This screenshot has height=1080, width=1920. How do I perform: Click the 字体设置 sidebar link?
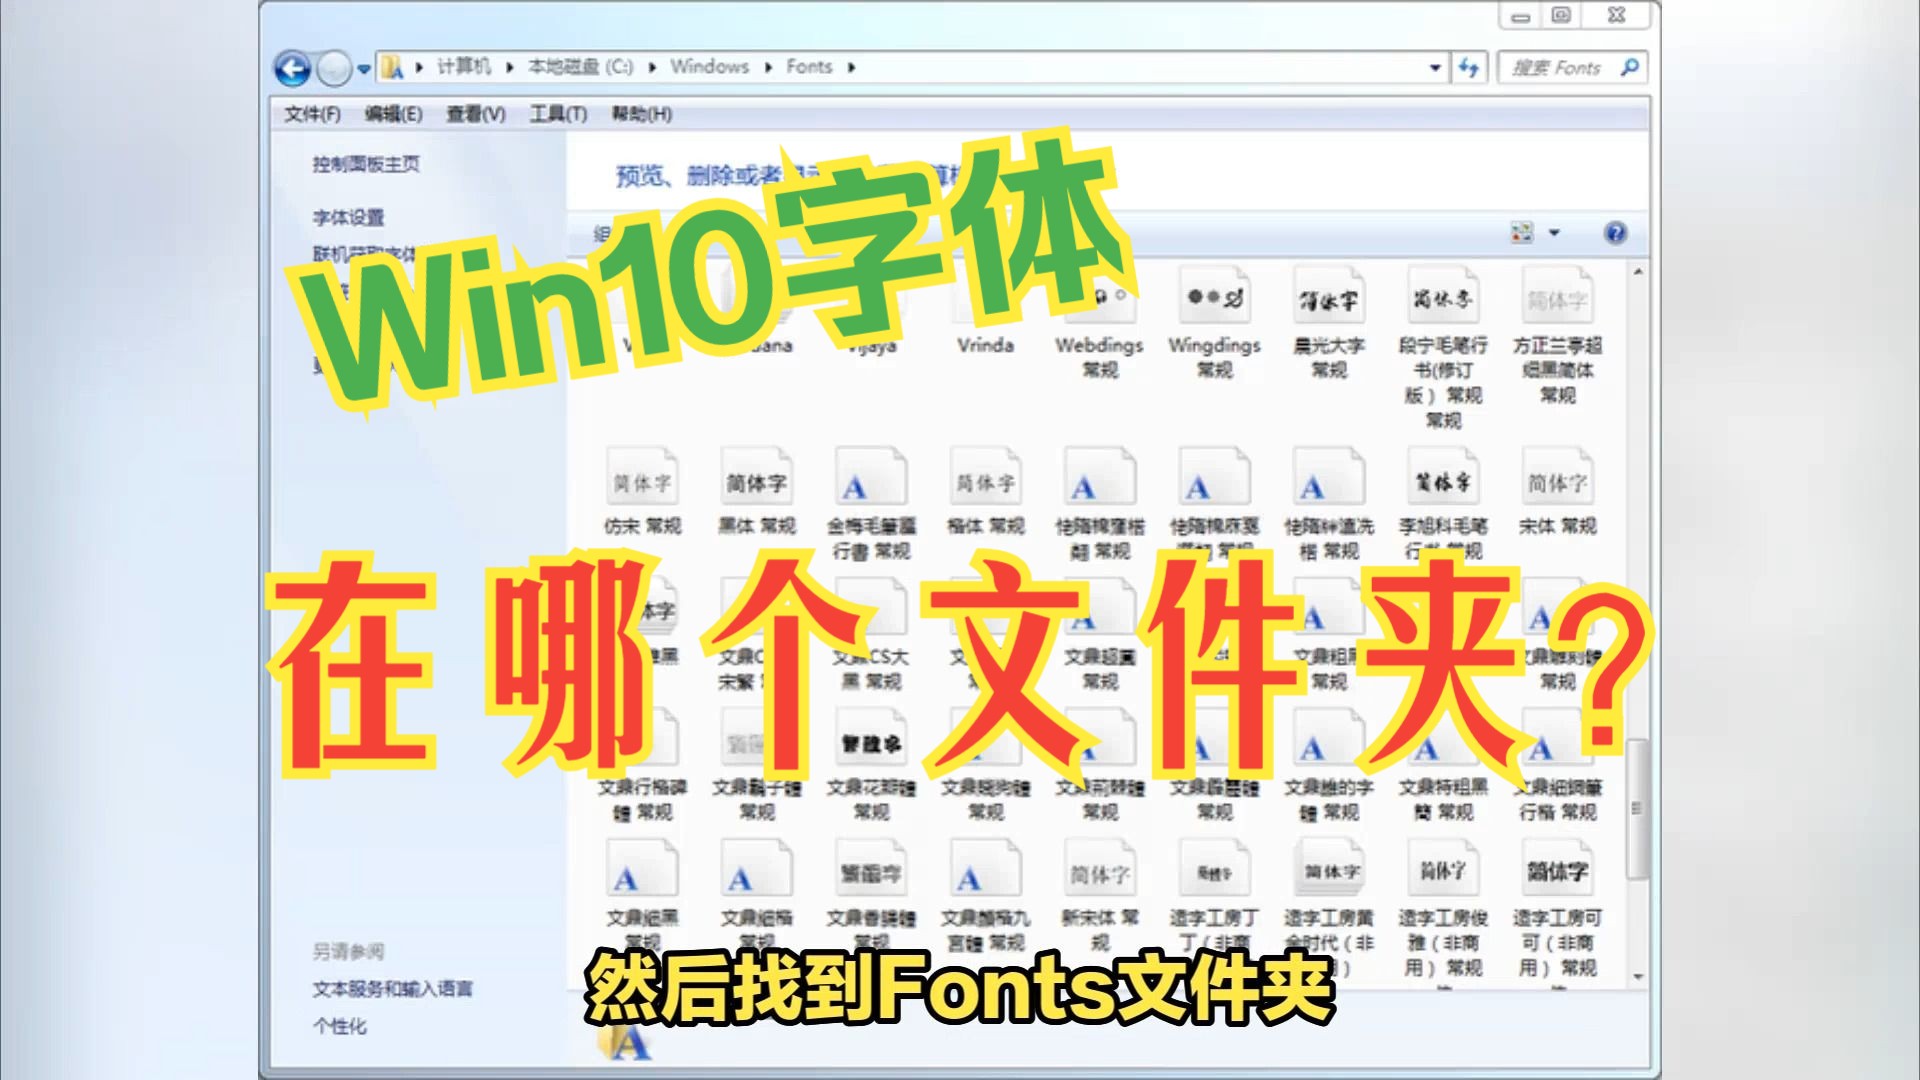coord(350,218)
